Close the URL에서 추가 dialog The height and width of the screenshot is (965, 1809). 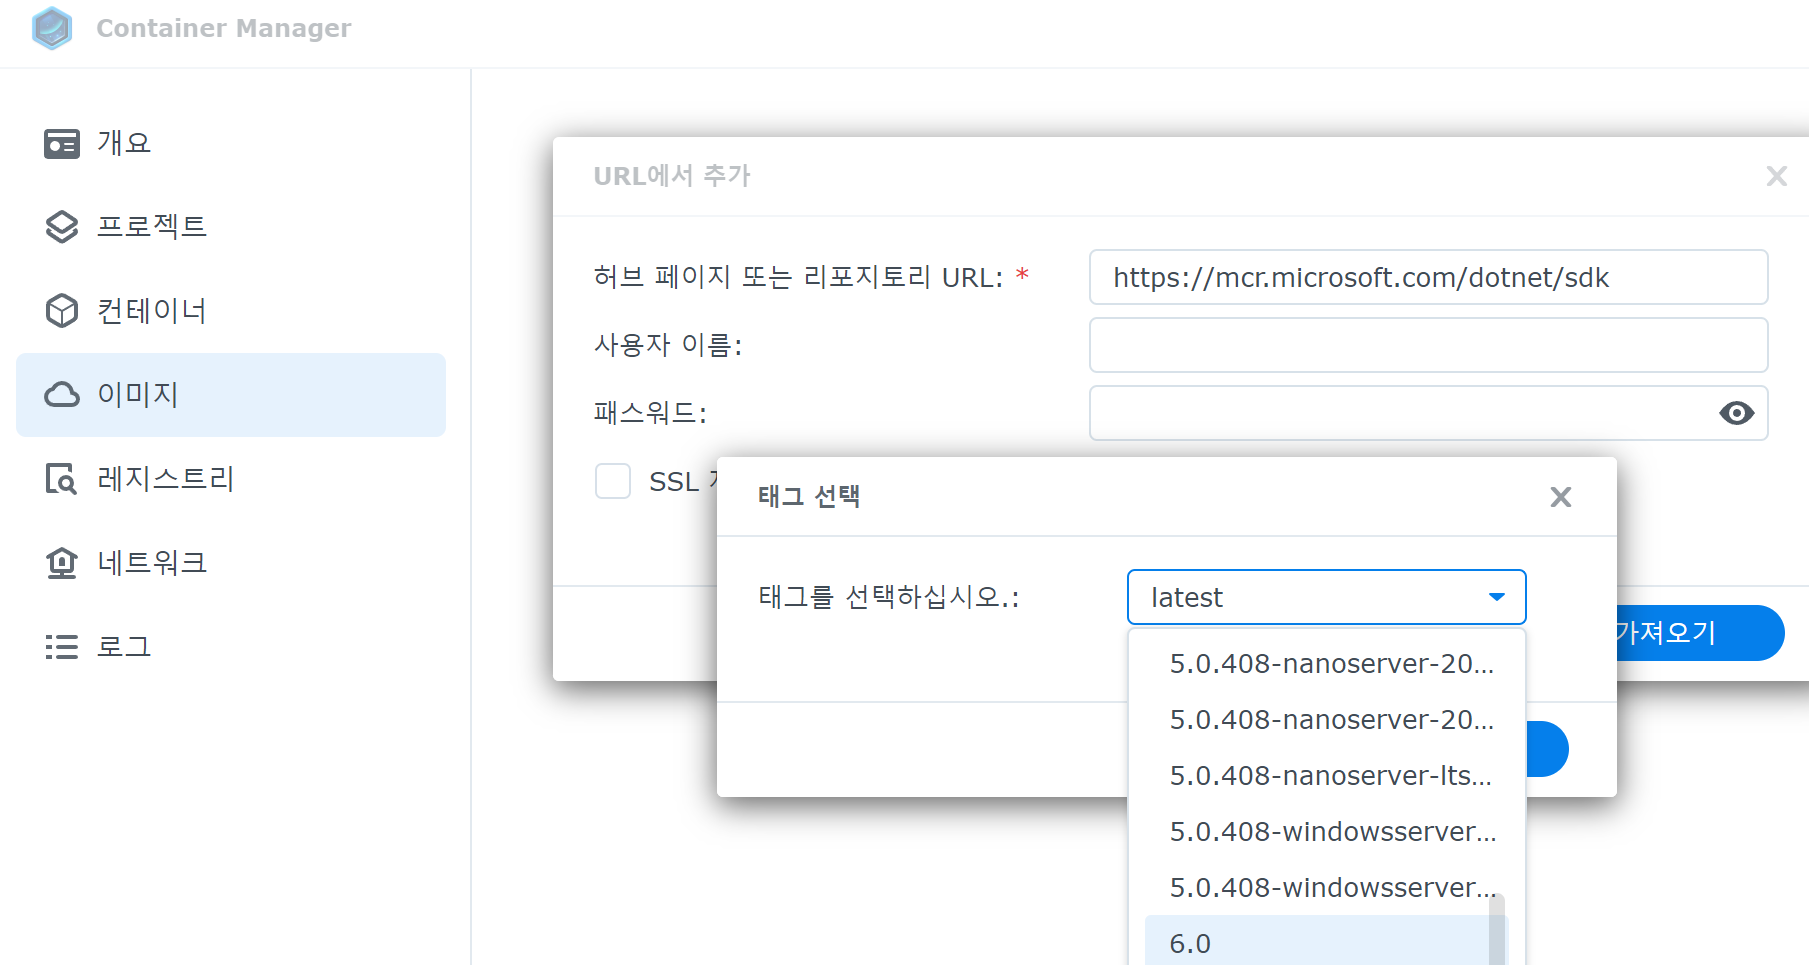[1776, 176]
